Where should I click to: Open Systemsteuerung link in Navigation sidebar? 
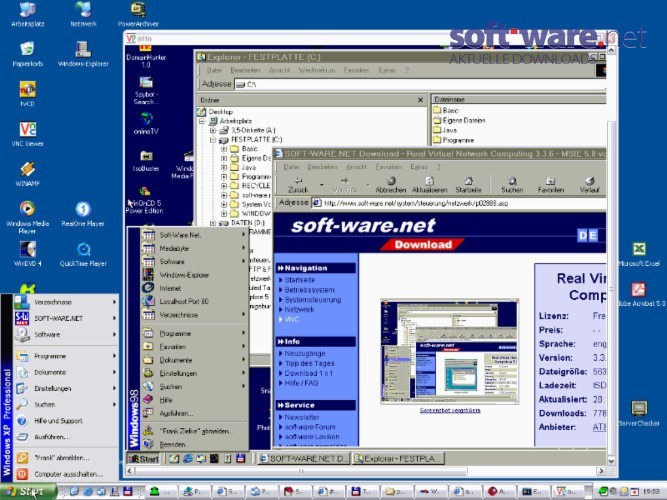tap(313, 300)
